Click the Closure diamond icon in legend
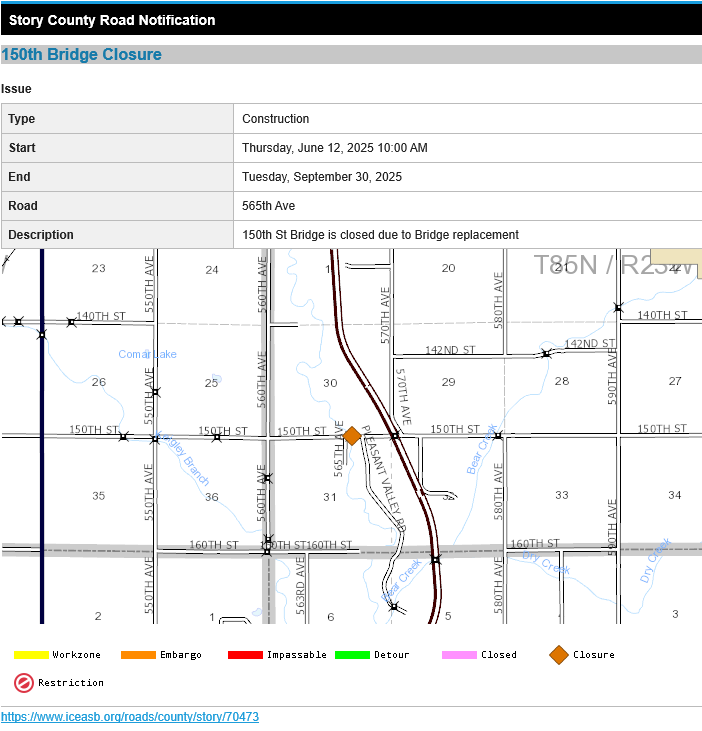702x731 pixels. [x=558, y=655]
